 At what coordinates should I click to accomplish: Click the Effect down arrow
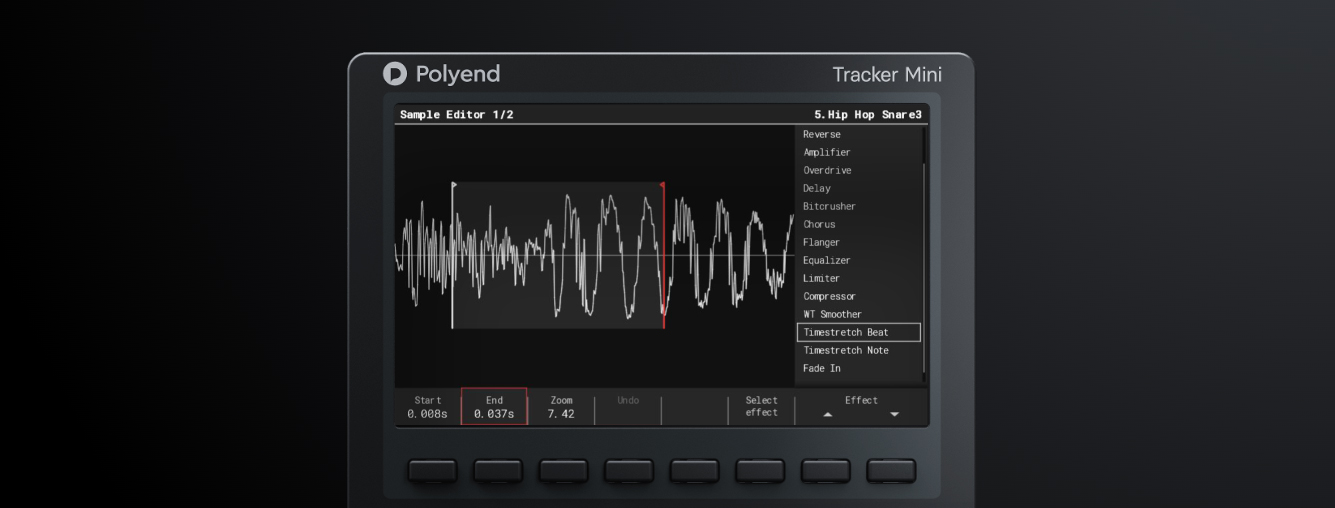click(894, 415)
